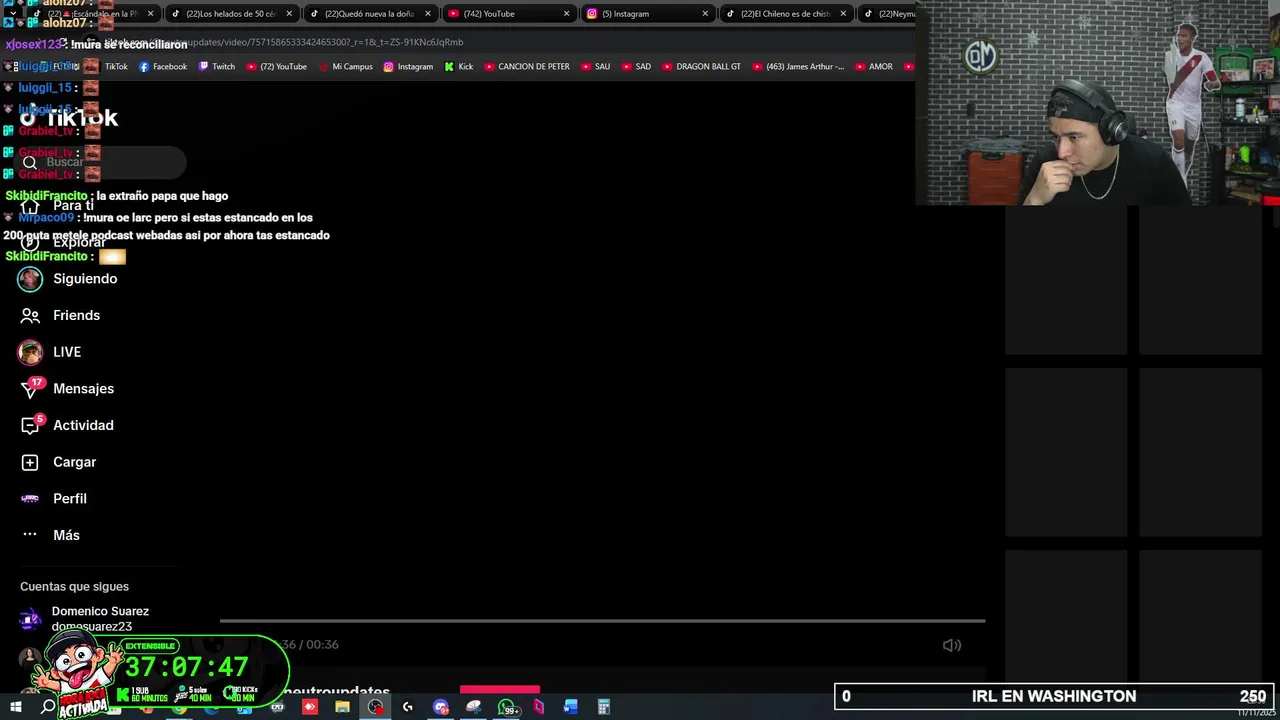Open the DRAGON BALL GT bookmark
1280x720 pixels.
701,67
